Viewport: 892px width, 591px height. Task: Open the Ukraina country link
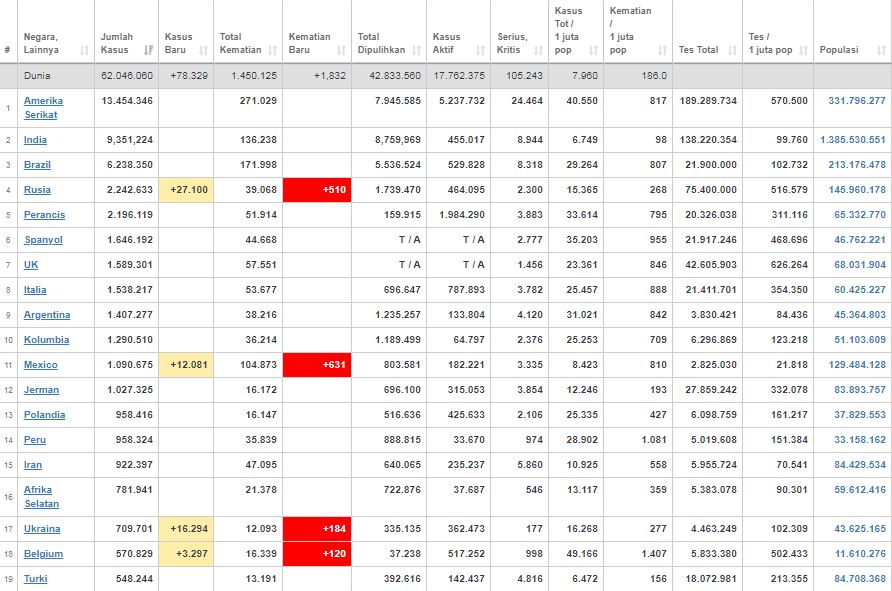point(42,529)
